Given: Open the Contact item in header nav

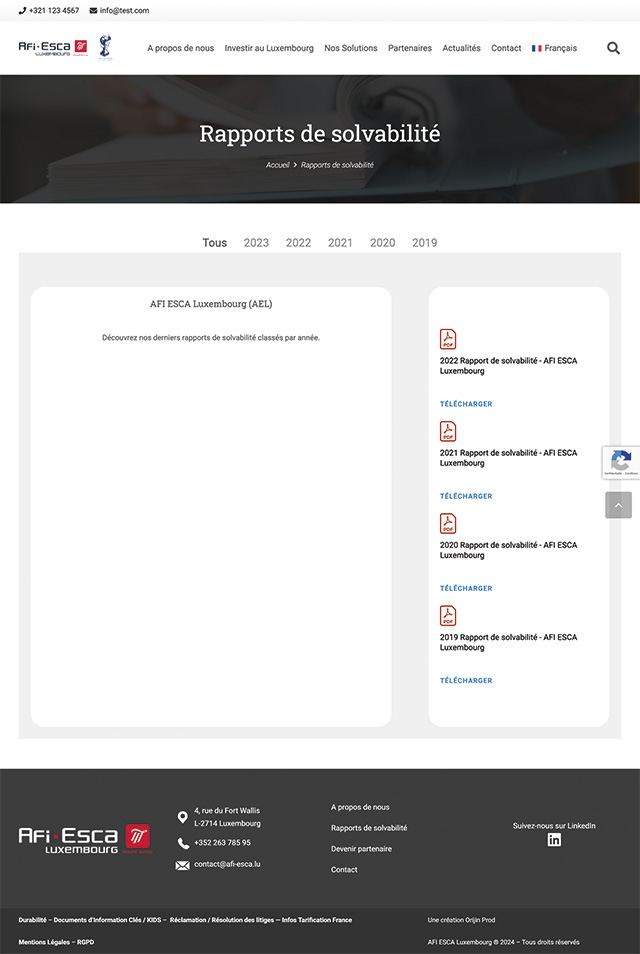Looking at the screenshot, I should point(506,48).
